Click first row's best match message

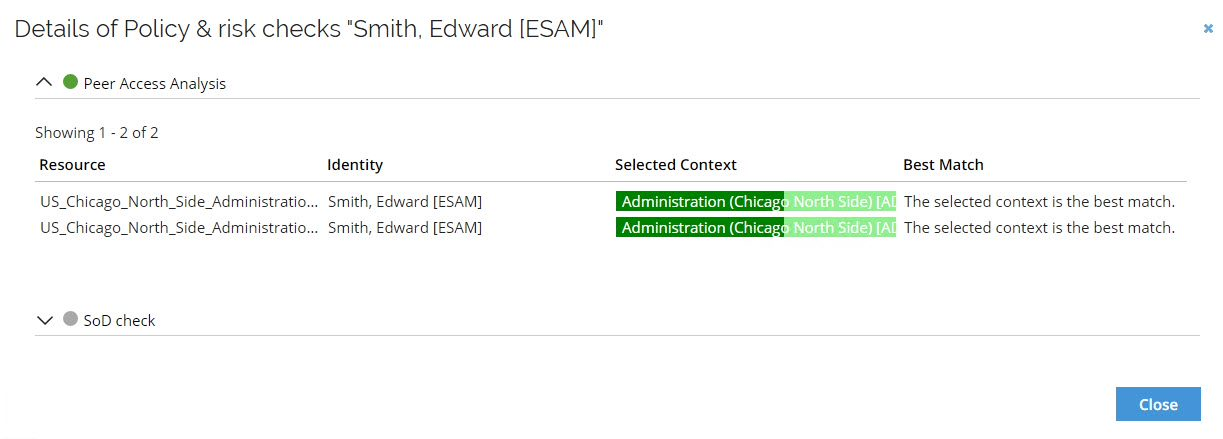coord(1039,201)
